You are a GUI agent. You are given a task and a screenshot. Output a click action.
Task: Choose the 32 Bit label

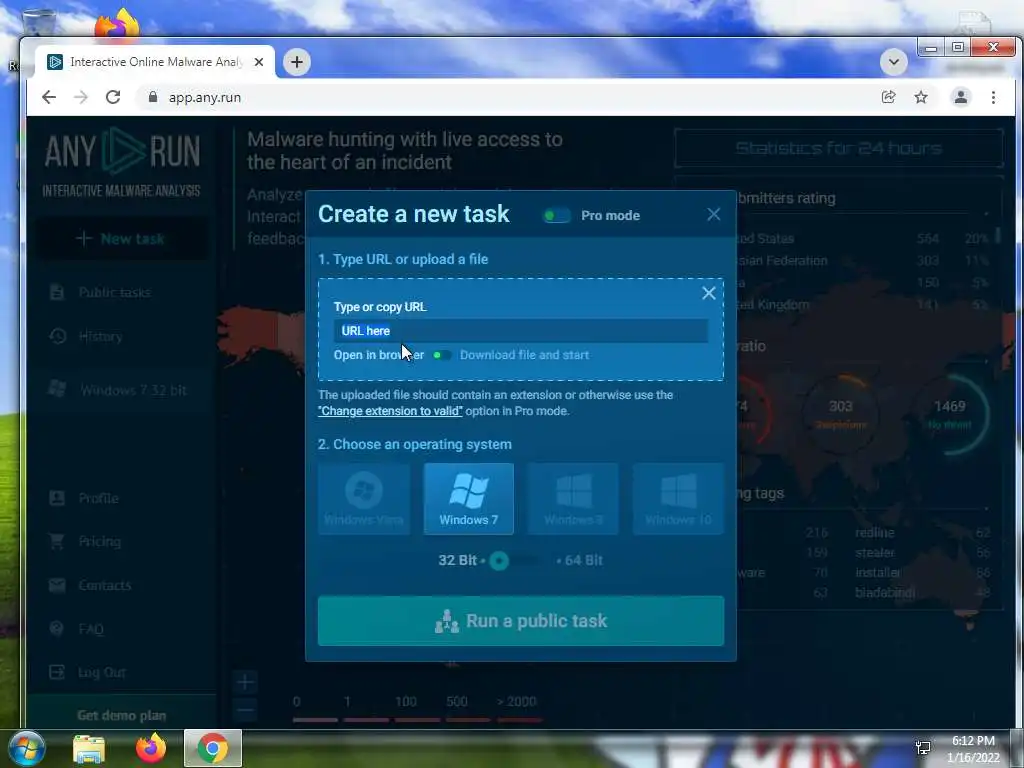coord(457,560)
